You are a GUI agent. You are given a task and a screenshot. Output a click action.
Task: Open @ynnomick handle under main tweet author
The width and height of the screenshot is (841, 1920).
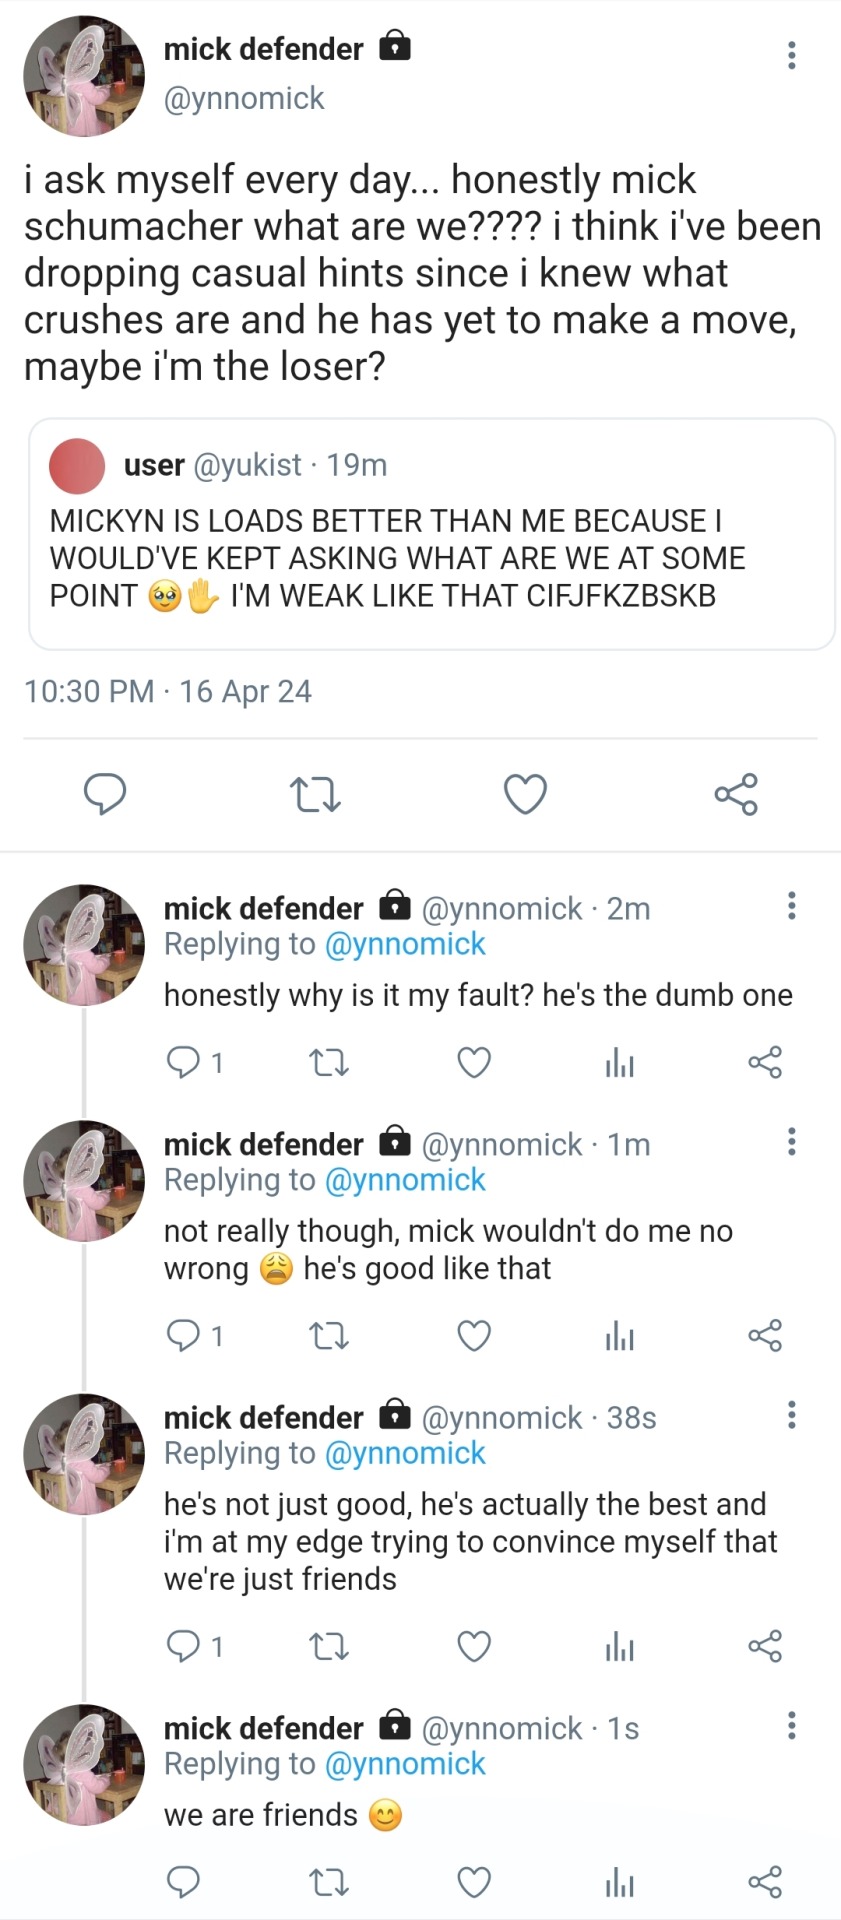tap(244, 98)
